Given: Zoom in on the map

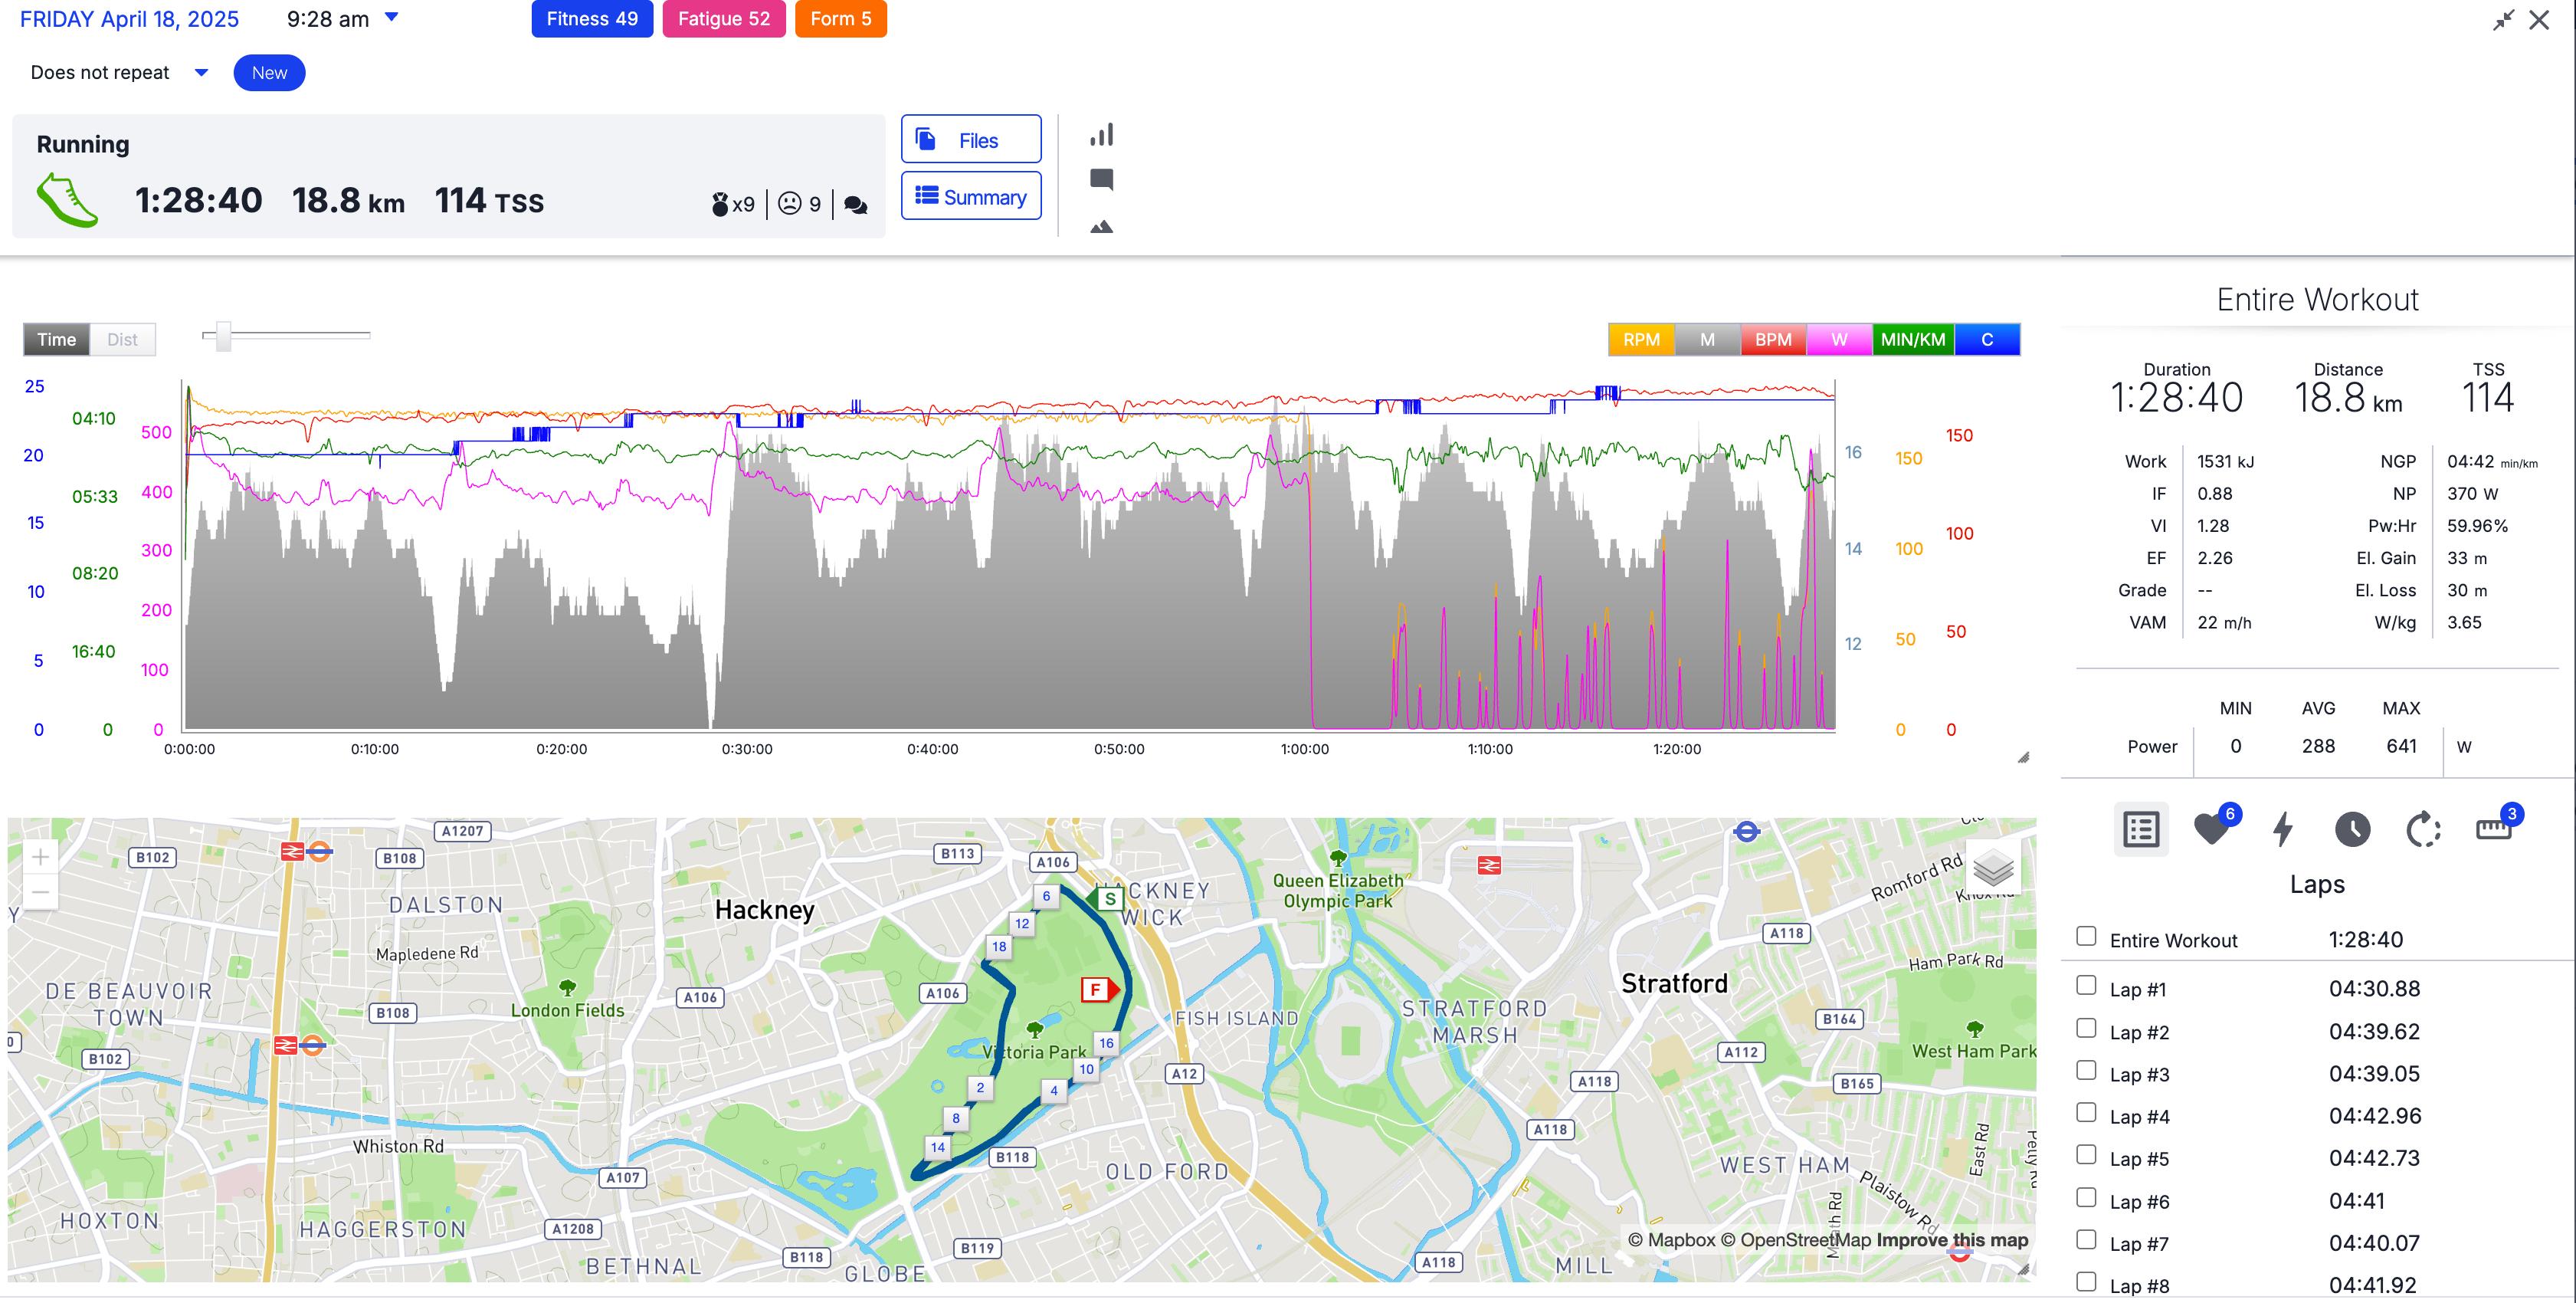Looking at the screenshot, I should coord(40,857).
